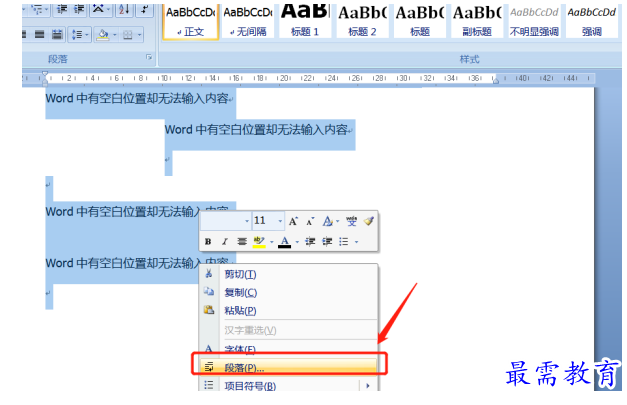Image resolution: width=627 pixels, height=405 pixels.
Task: Click the increase indent icon in ribbon
Action: tap(79, 10)
